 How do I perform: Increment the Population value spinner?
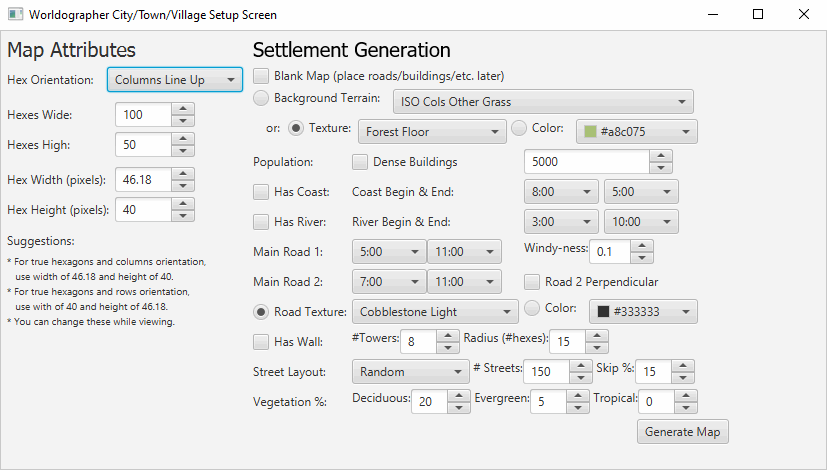click(661, 156)
